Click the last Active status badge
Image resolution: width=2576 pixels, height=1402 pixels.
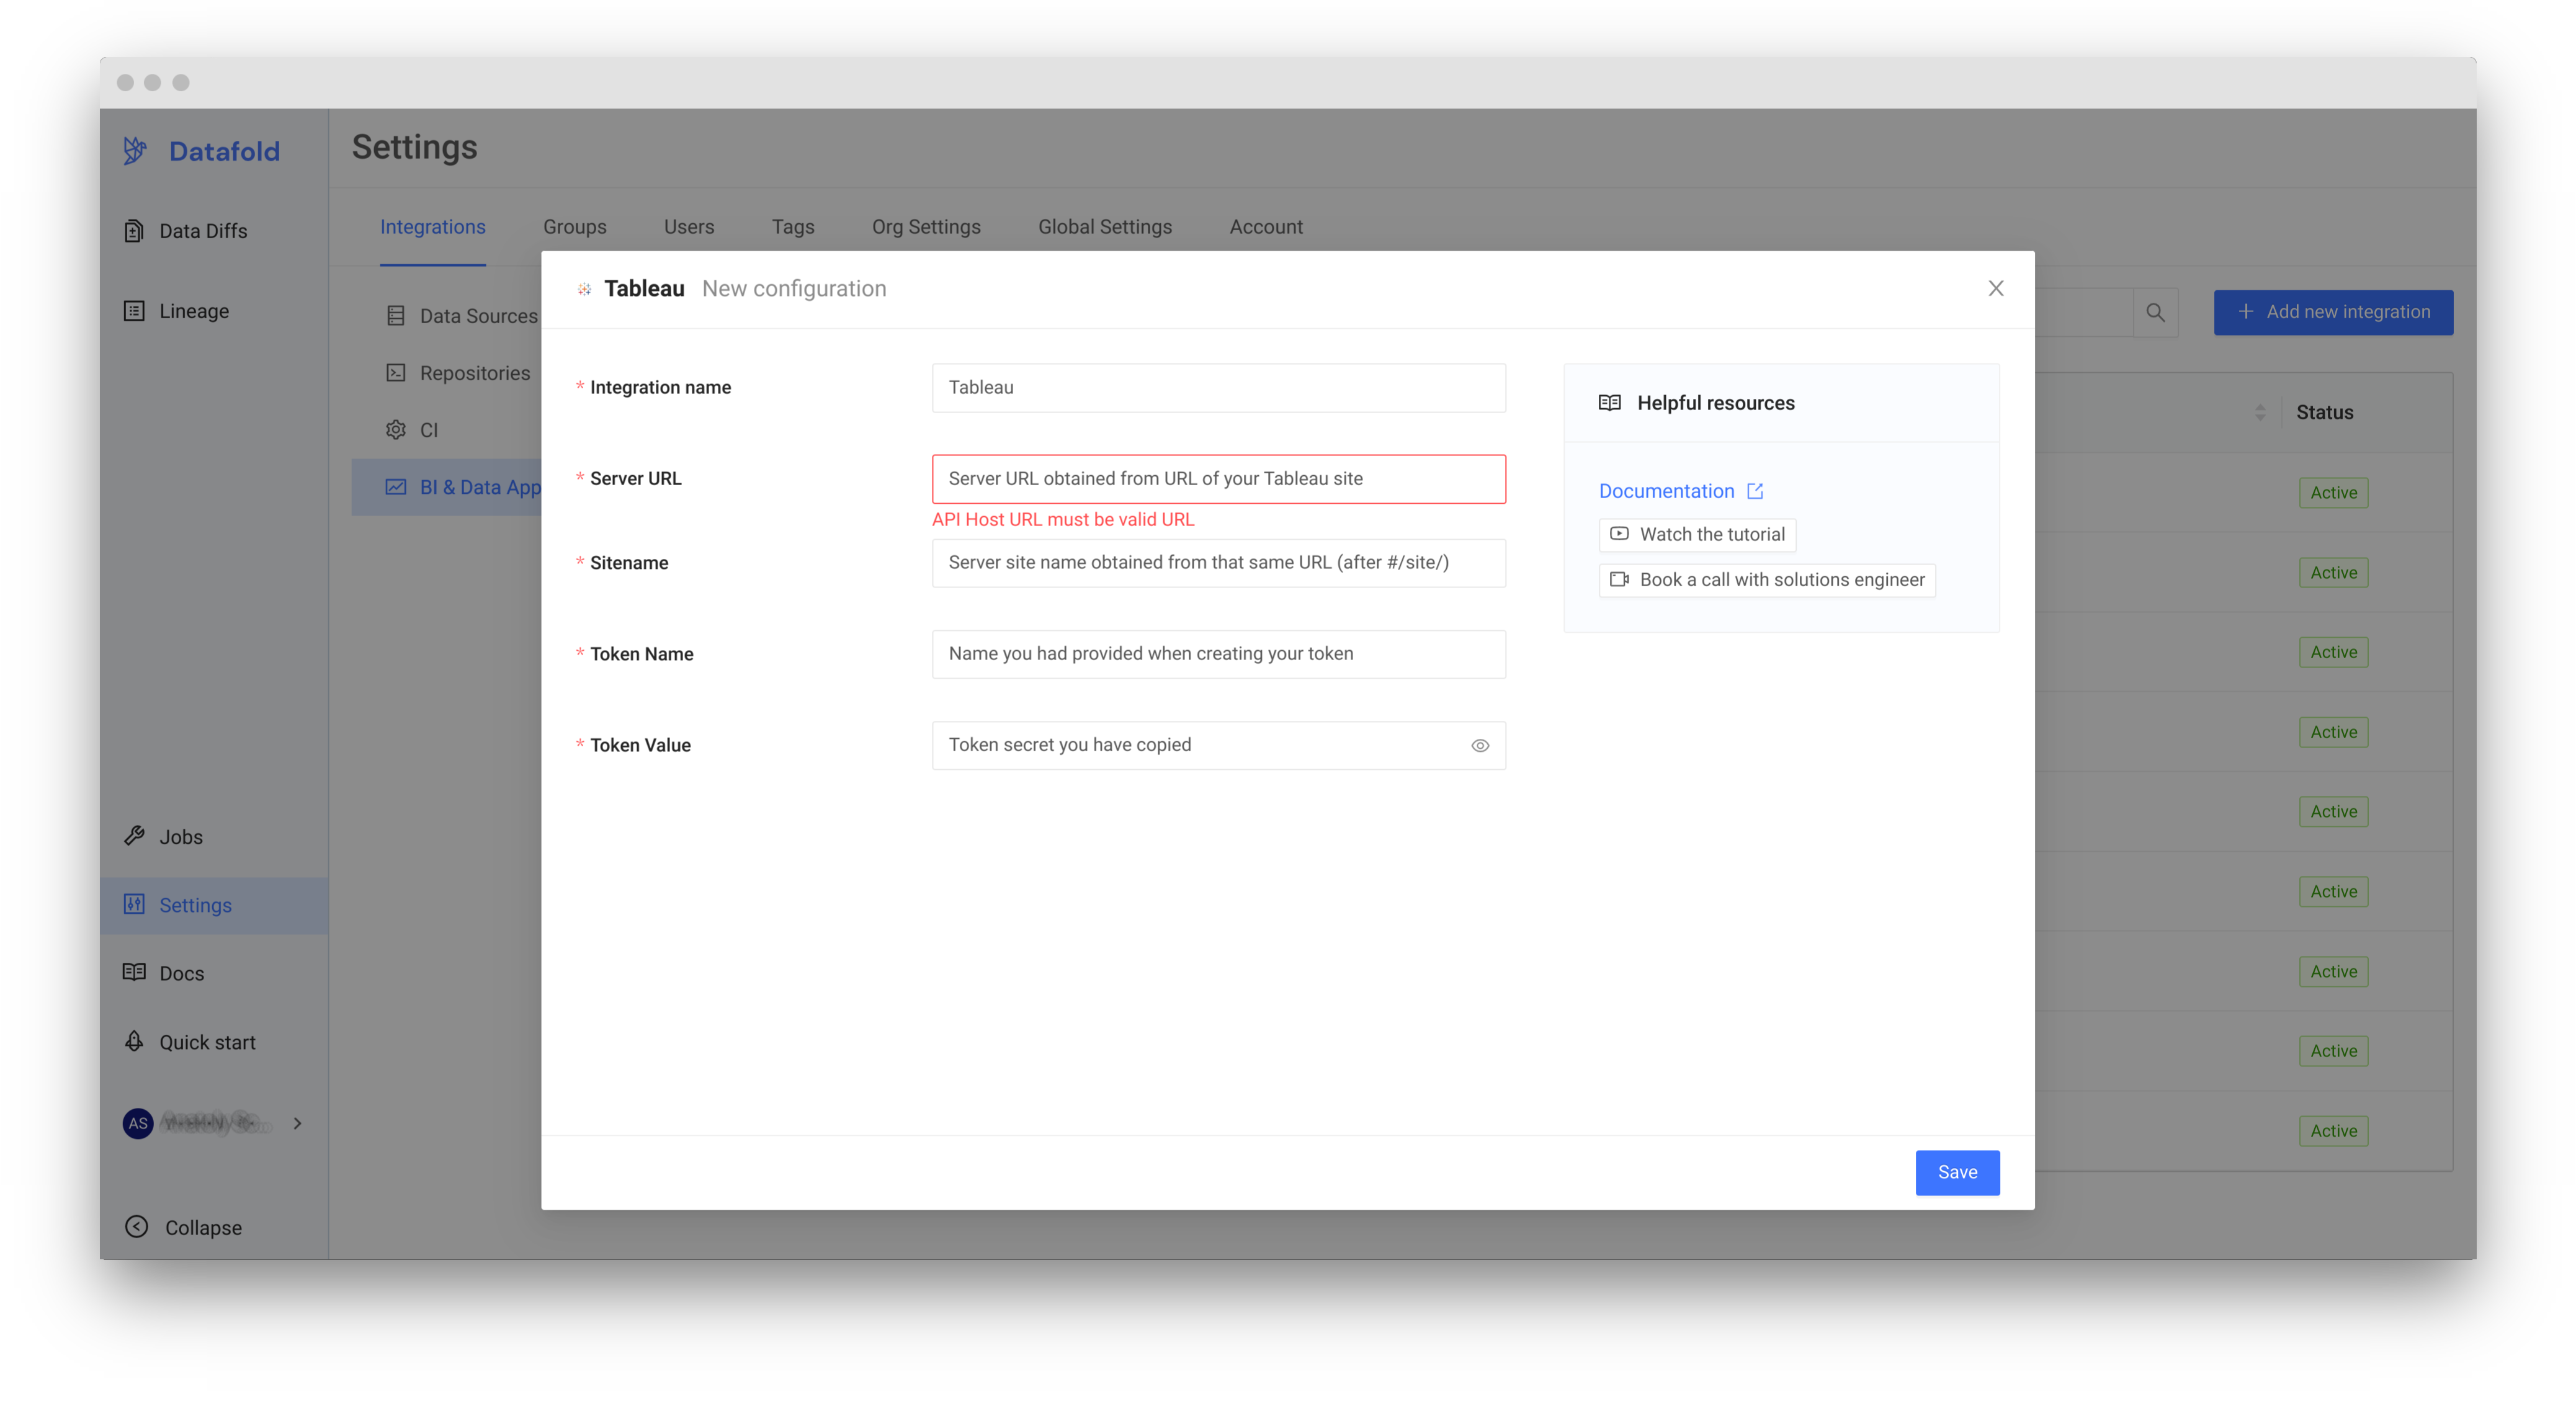click(x=2333, y=1131)
